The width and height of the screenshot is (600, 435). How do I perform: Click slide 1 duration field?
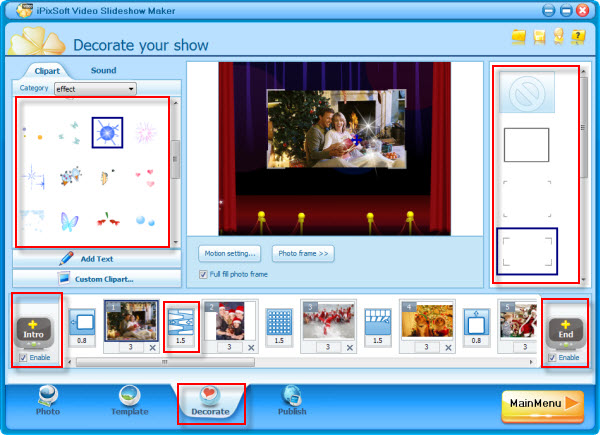coord(130,347)
